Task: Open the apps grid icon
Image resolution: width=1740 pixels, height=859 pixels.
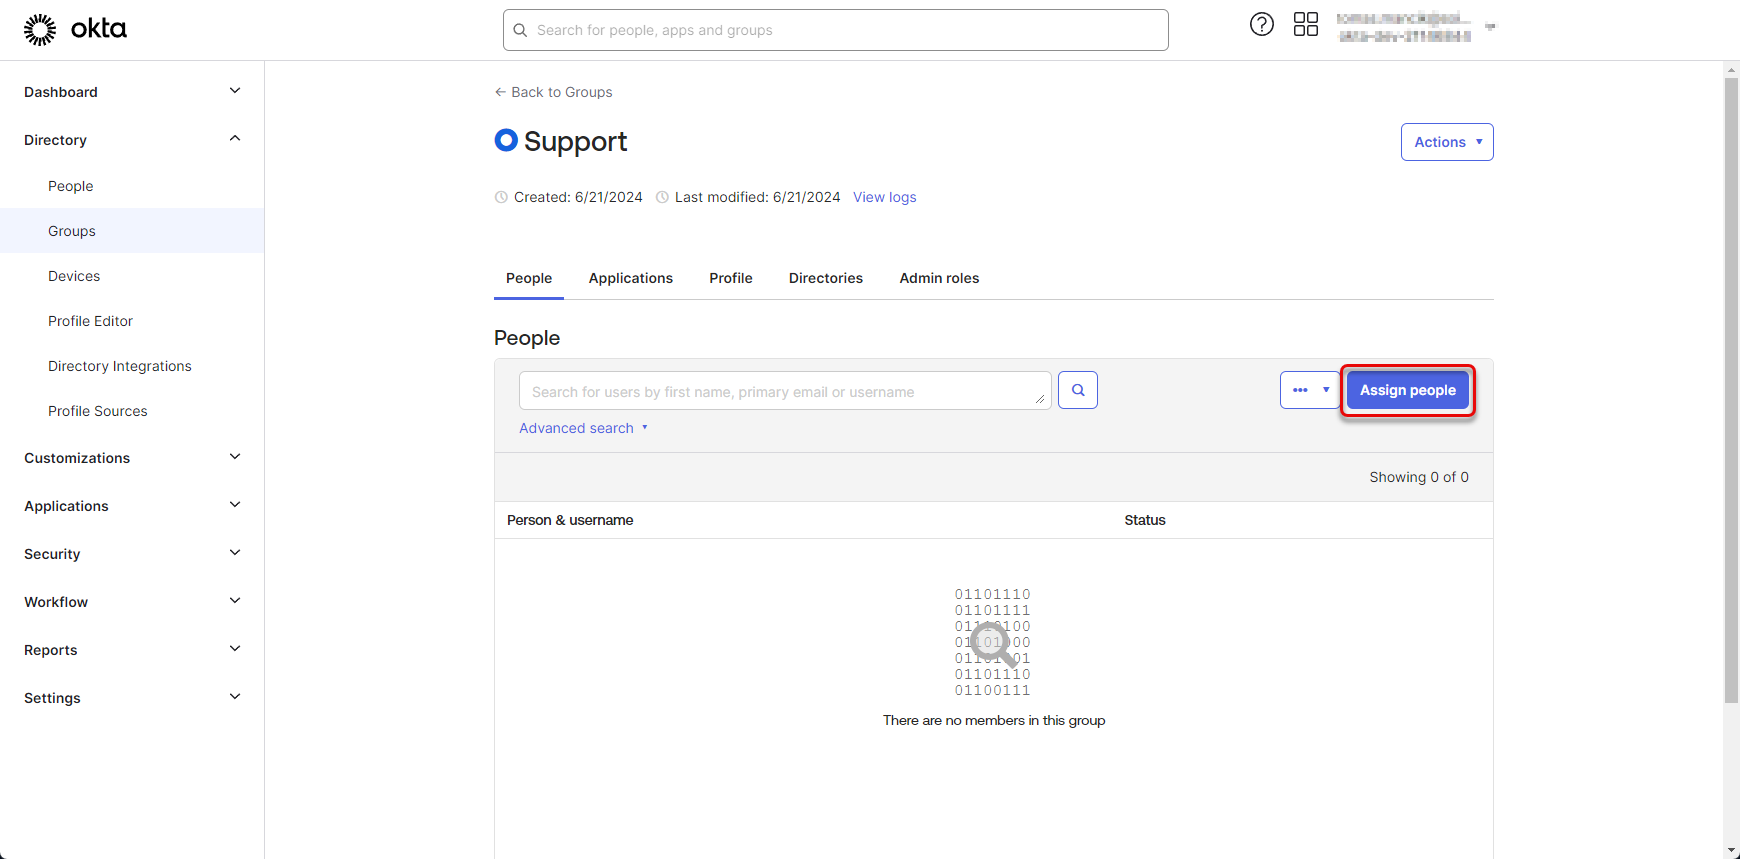Action: (x=1305, y=25)
